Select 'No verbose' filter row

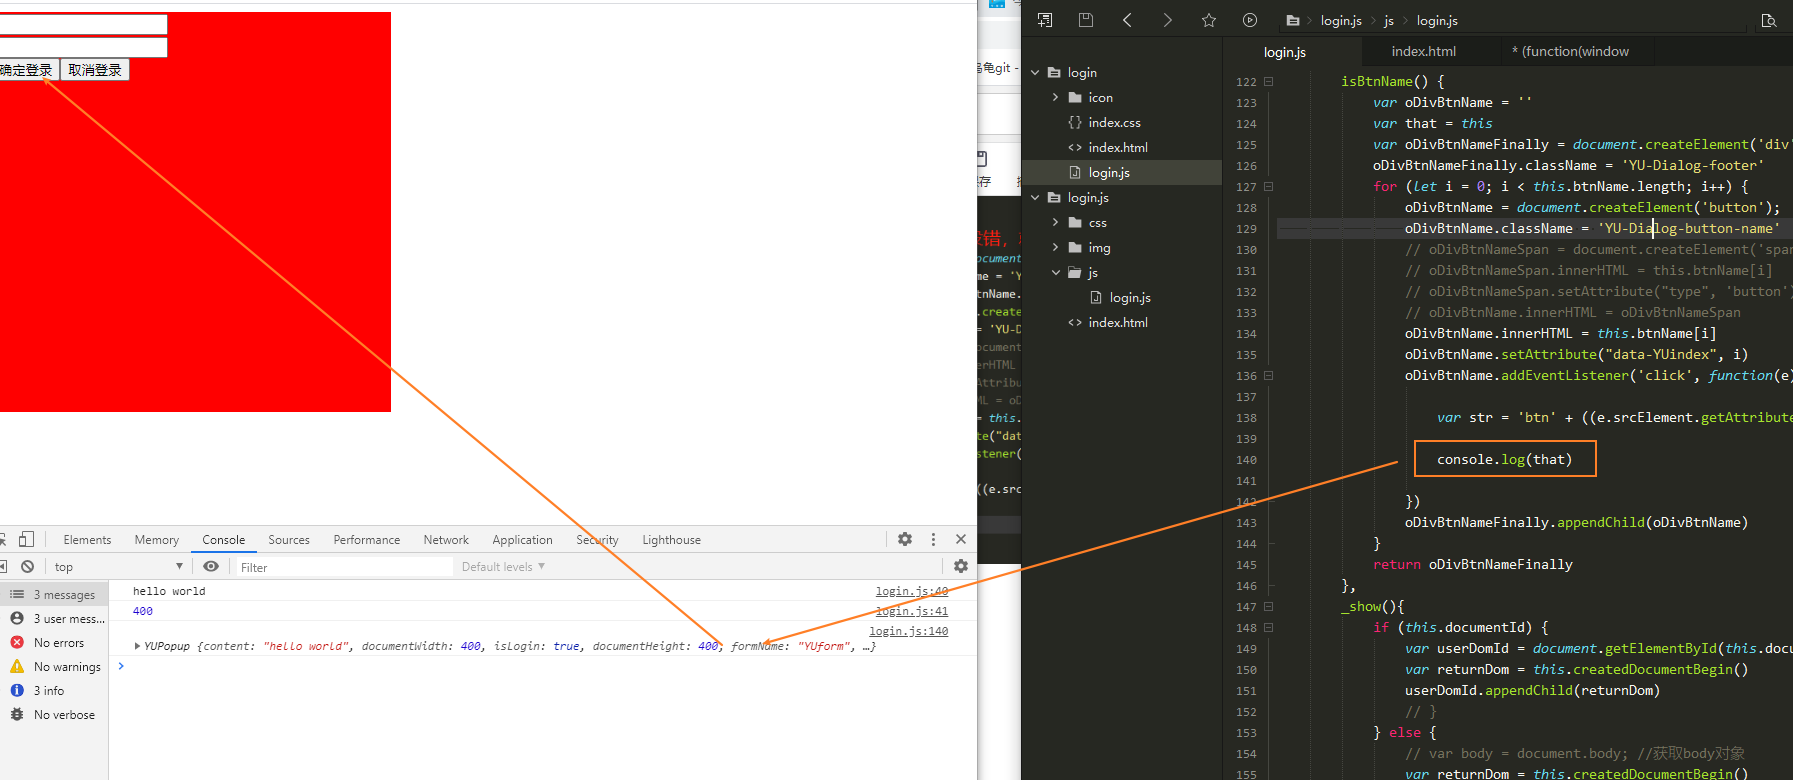pos(54,714)
